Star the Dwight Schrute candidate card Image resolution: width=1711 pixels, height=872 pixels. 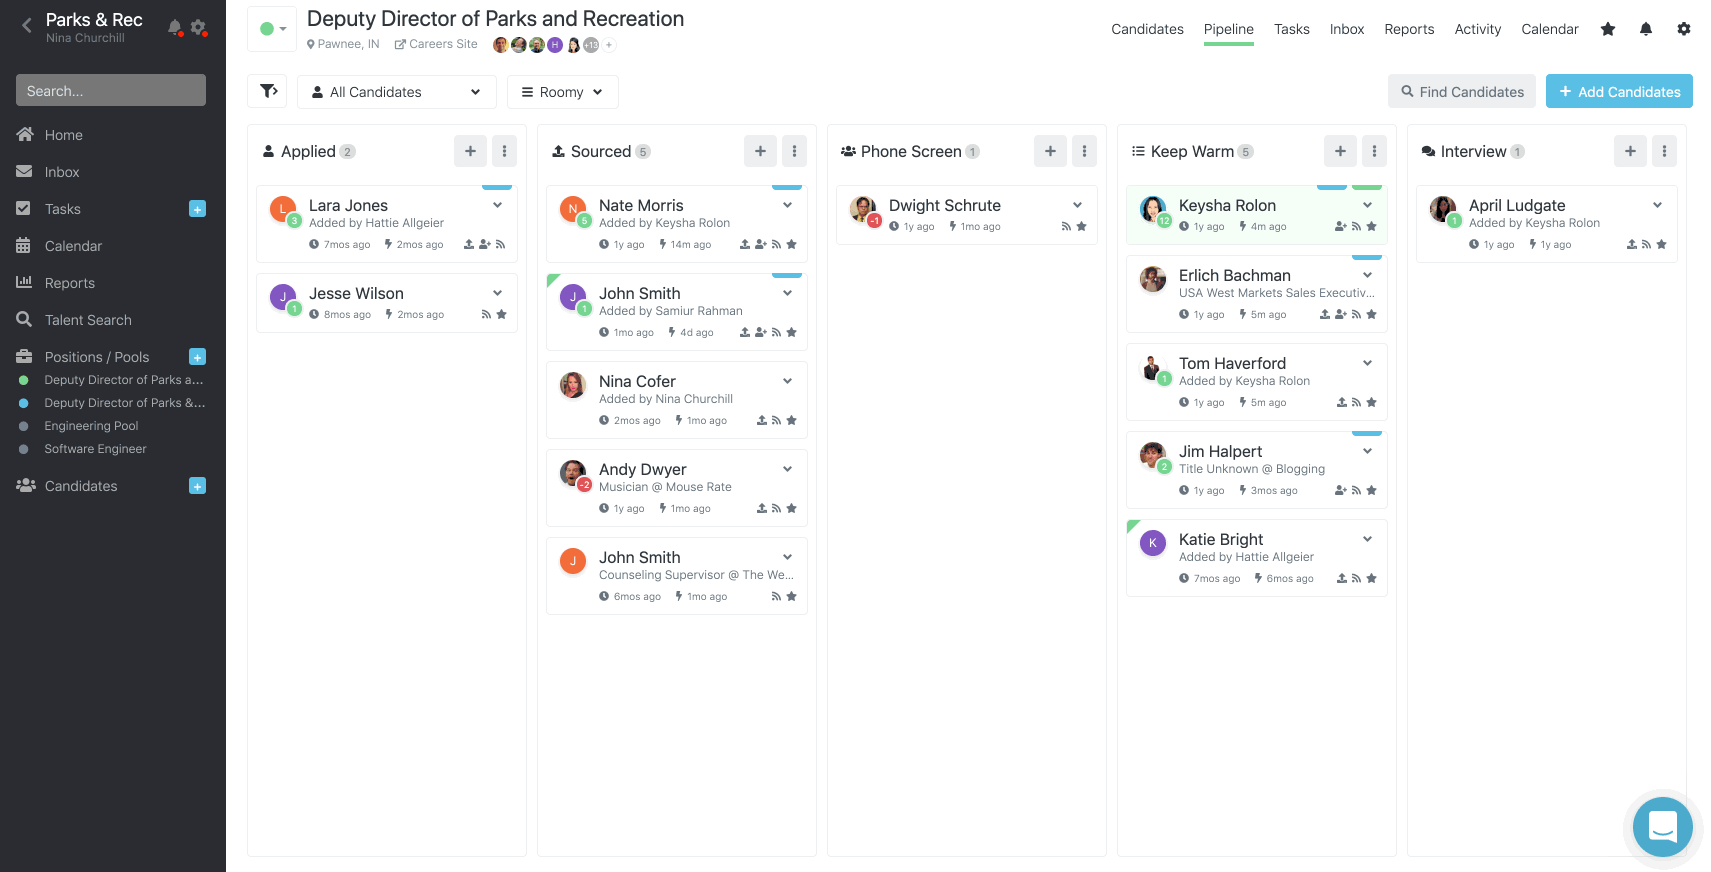[1081, 227]
